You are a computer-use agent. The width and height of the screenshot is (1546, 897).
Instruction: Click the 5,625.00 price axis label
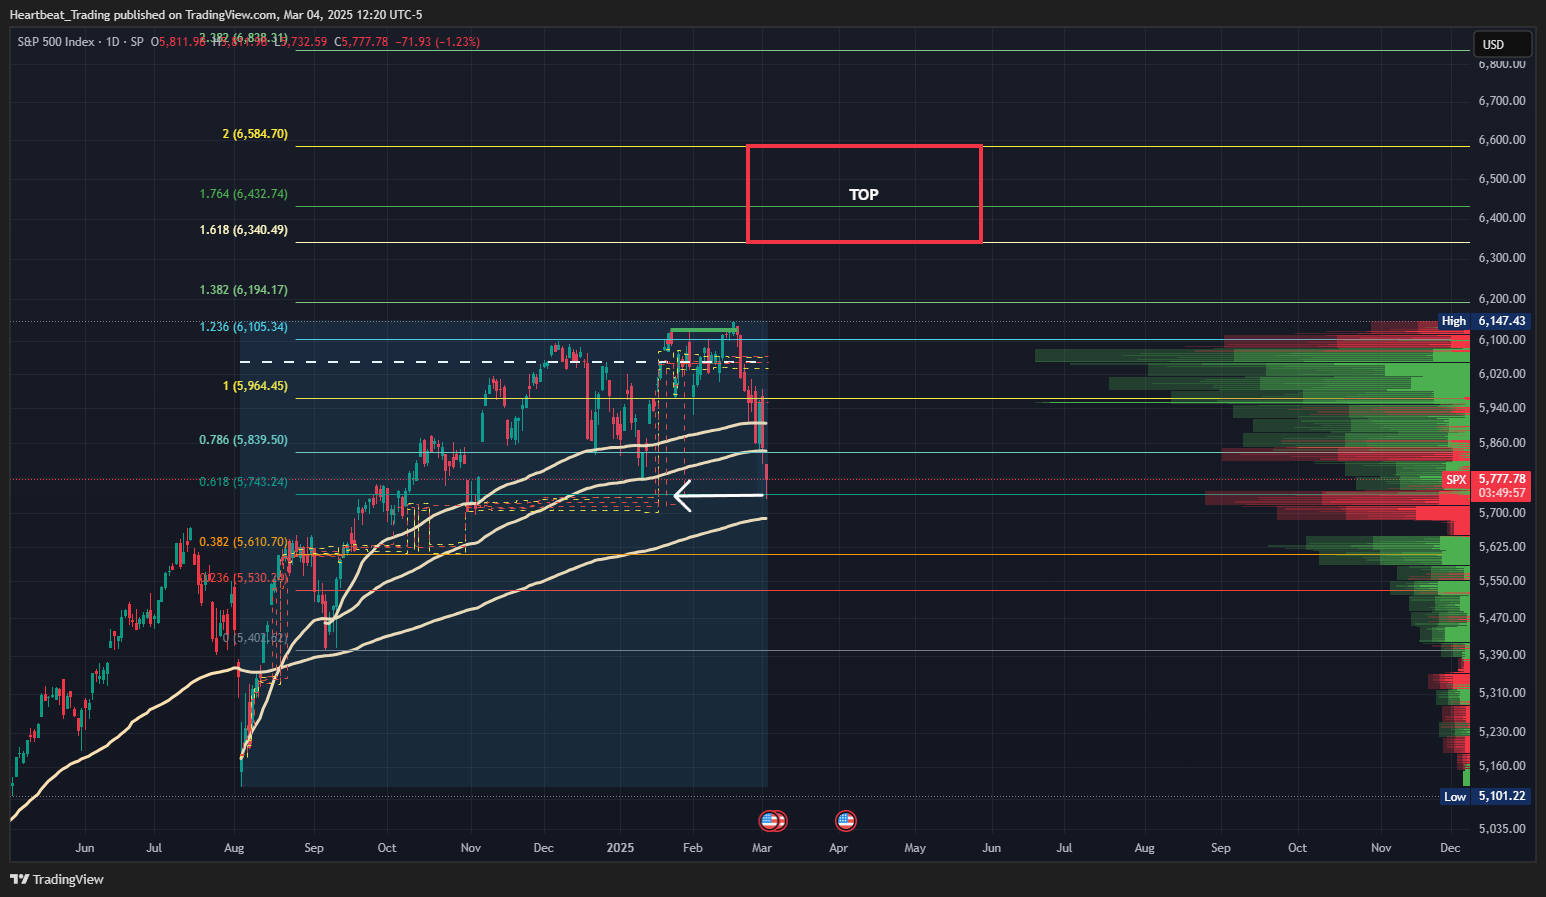(x=1502, y=547)
